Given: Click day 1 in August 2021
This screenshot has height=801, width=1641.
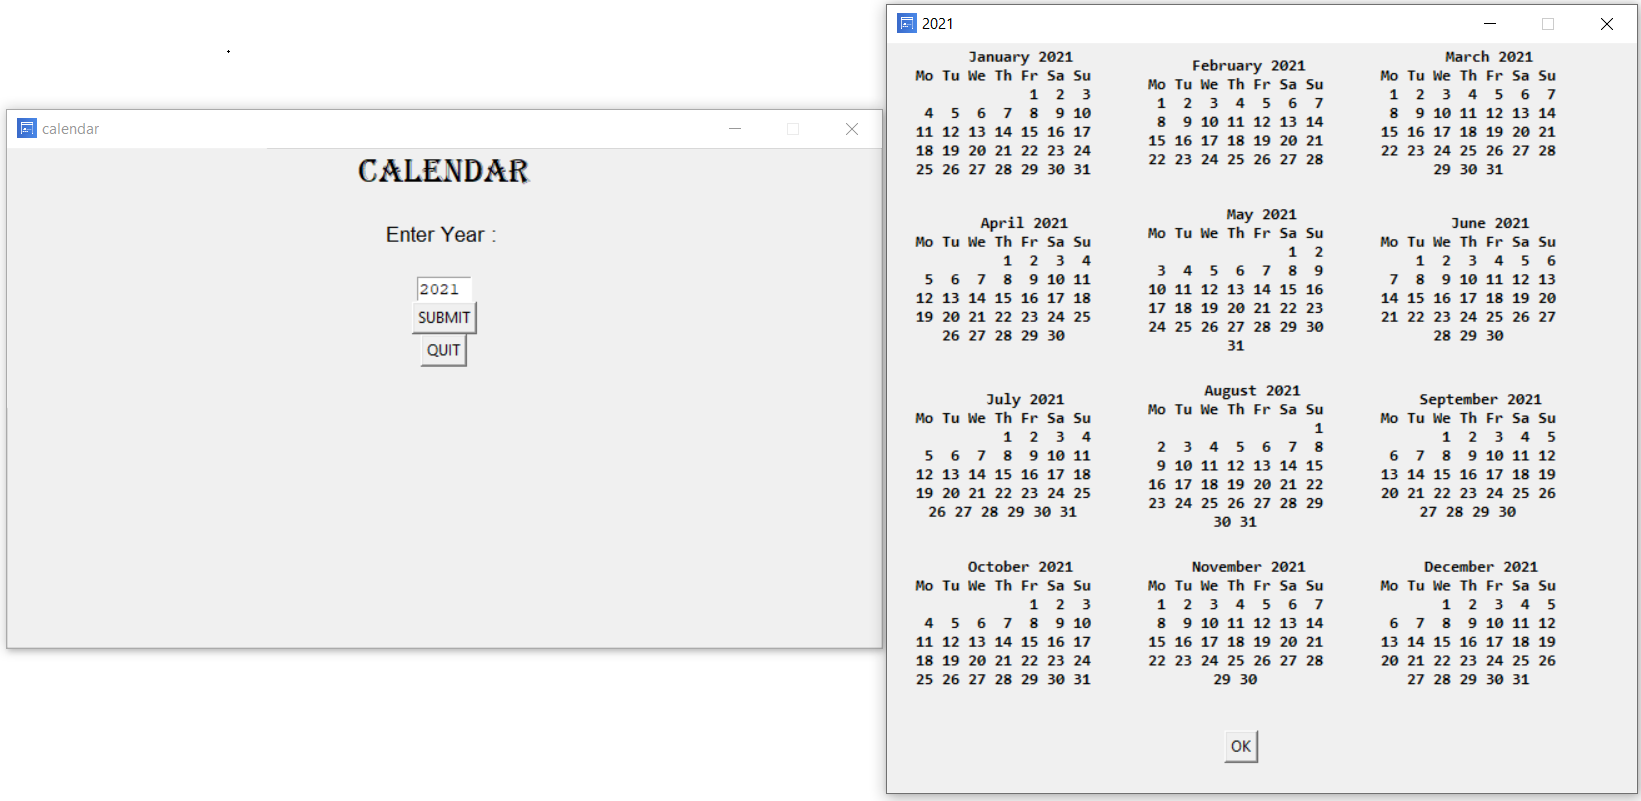Looking at the screenshot, I should 1318,428.
